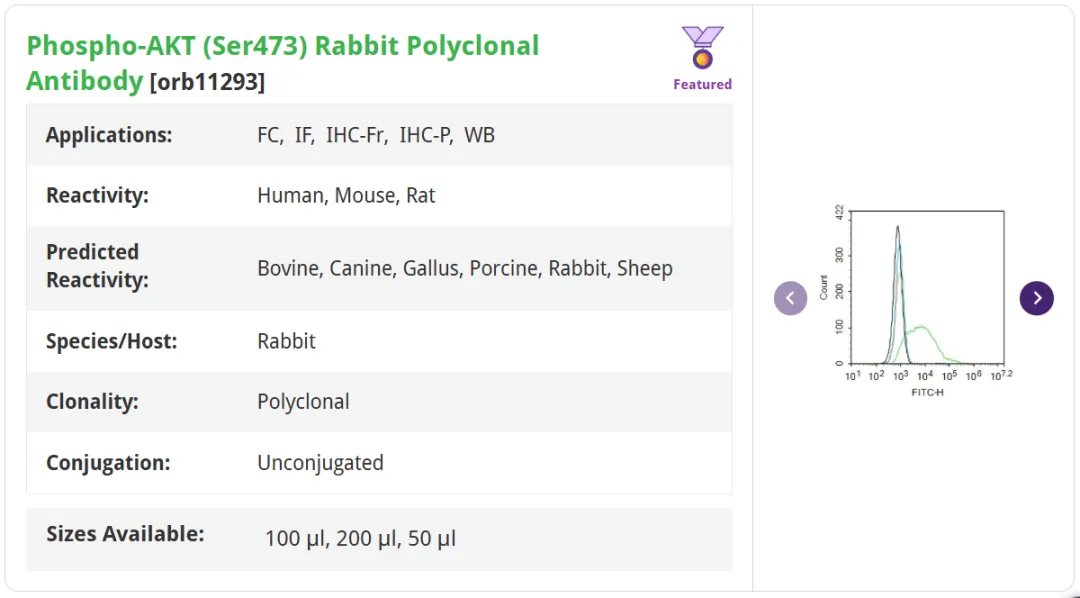Click the Predicted Reactivity species list
Screen dimensions: 1080x598
(x=465, y=268)
